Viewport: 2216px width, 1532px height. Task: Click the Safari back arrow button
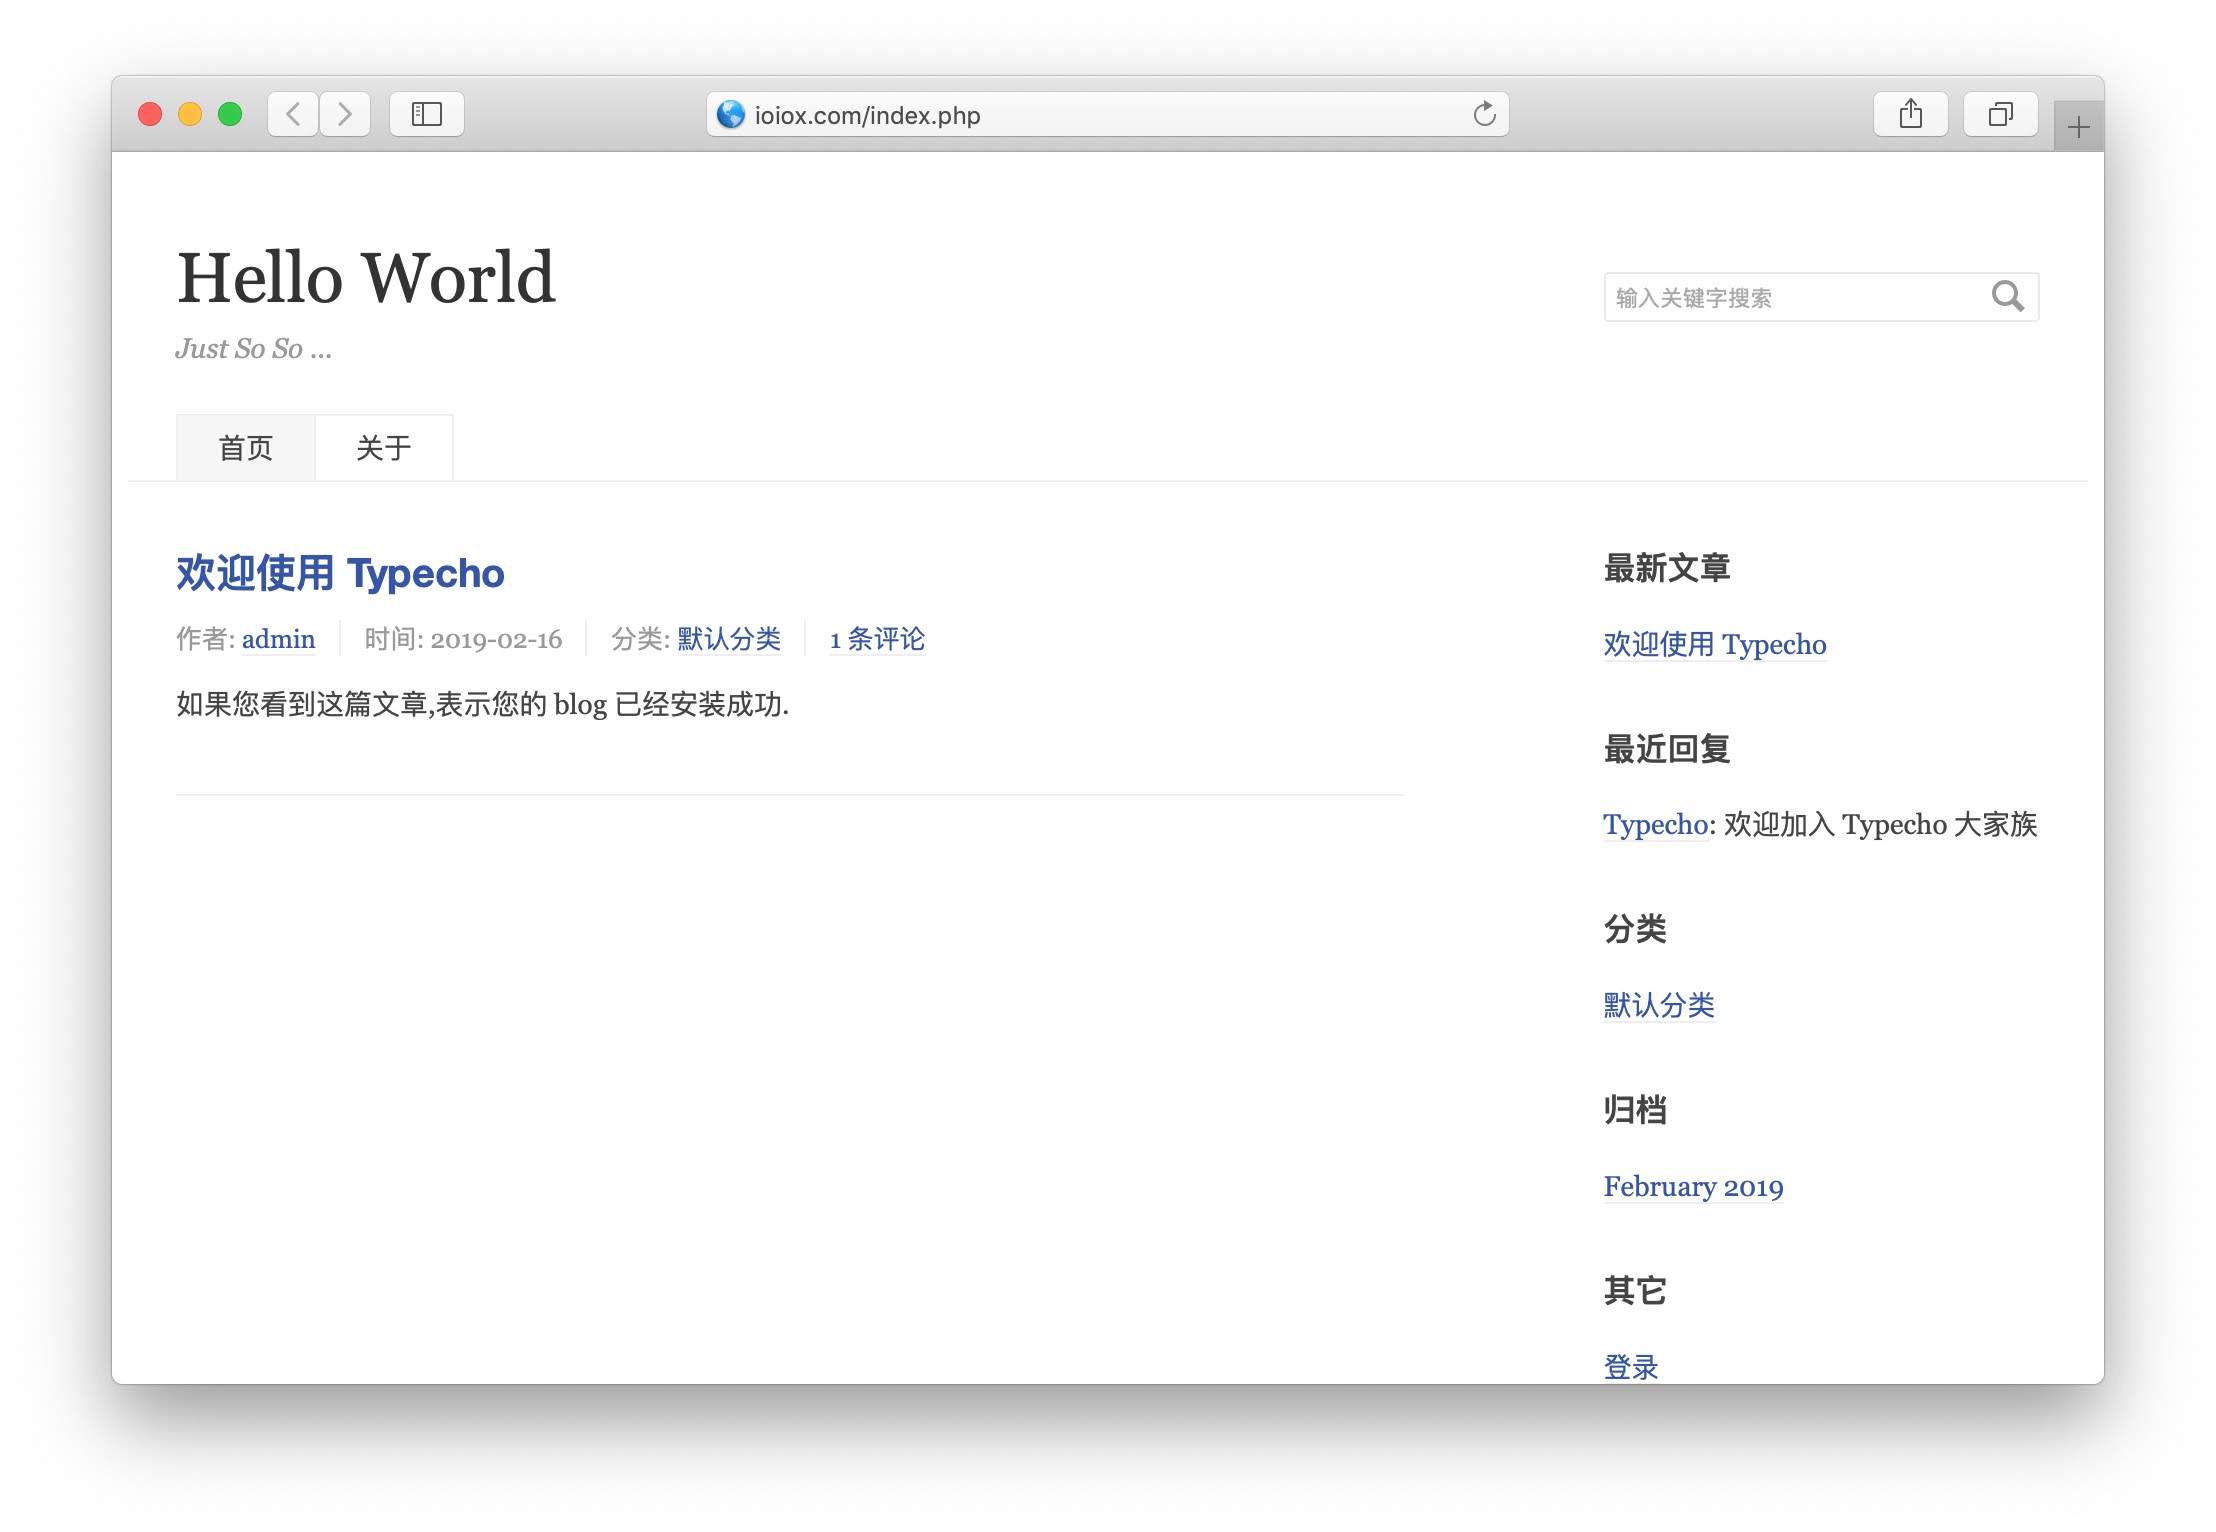pos(293,114)
